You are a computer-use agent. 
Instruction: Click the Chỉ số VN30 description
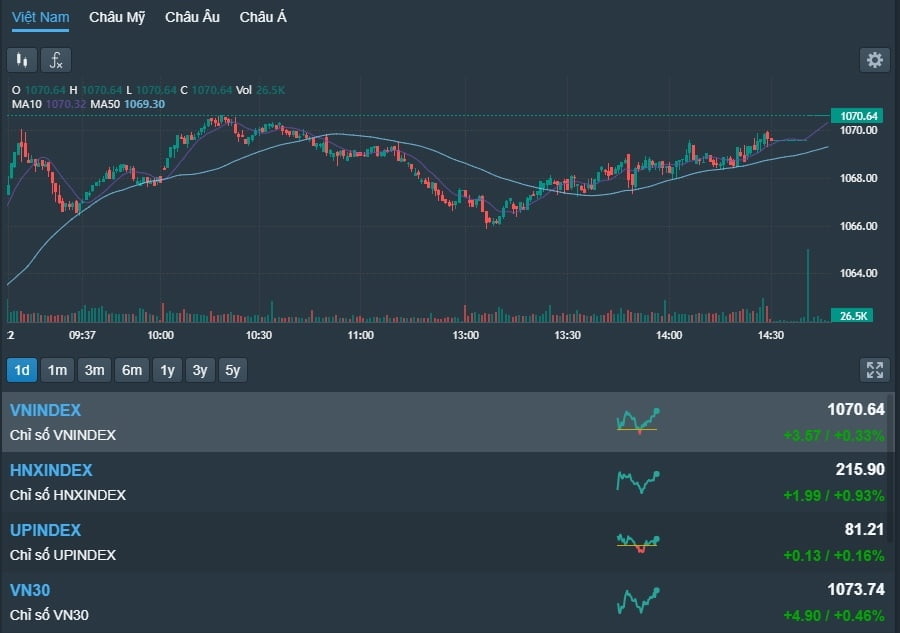49,615
